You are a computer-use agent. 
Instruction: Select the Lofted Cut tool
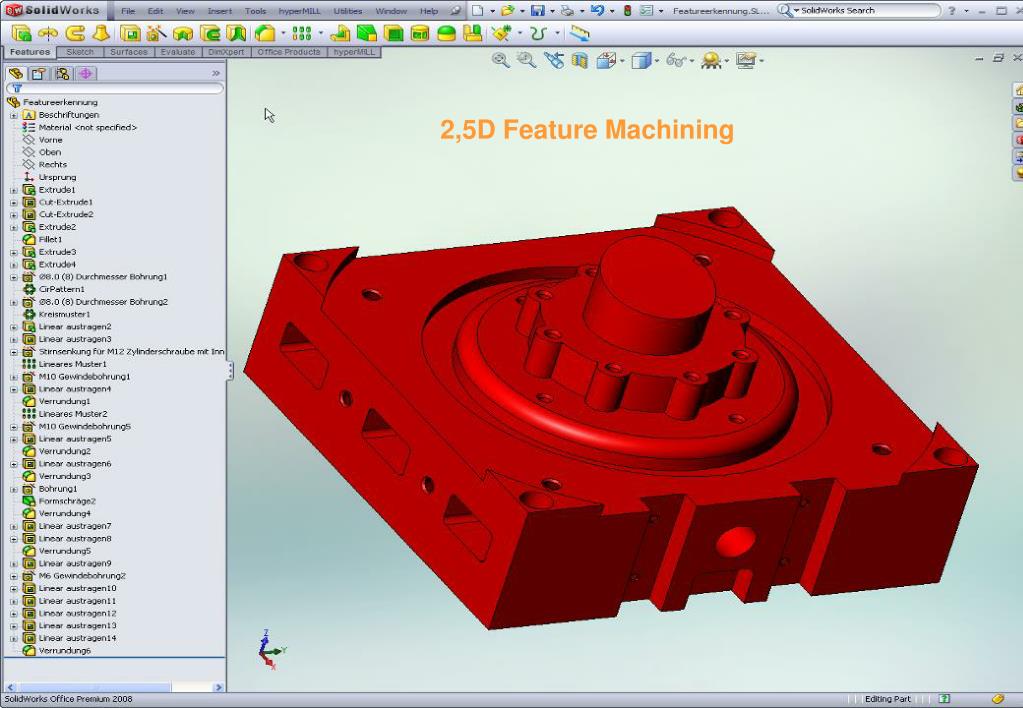tap(236, 33)
